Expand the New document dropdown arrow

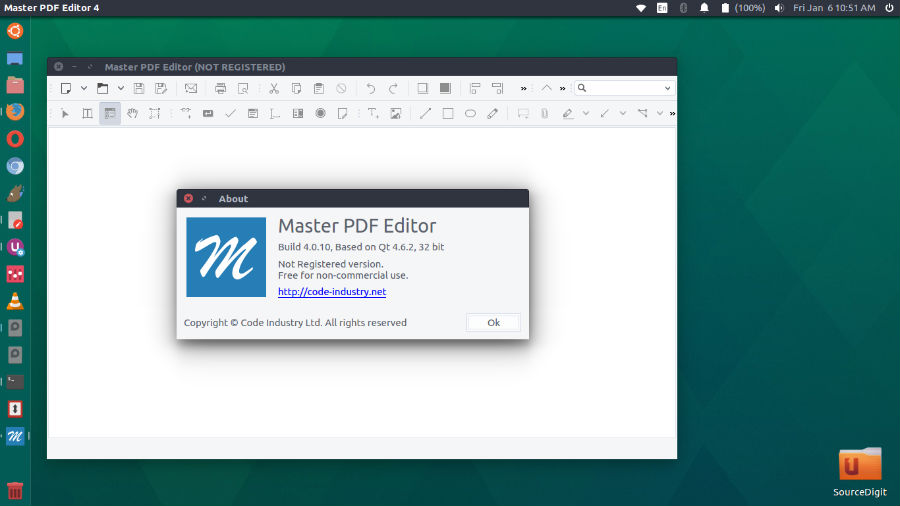click(84, 88)
